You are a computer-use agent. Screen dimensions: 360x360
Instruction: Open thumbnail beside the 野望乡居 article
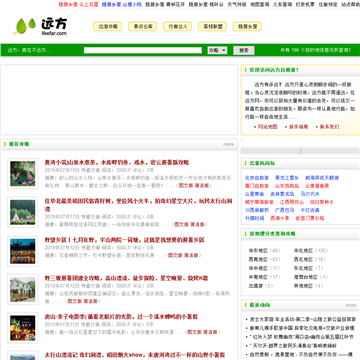[x=23, y=251]
